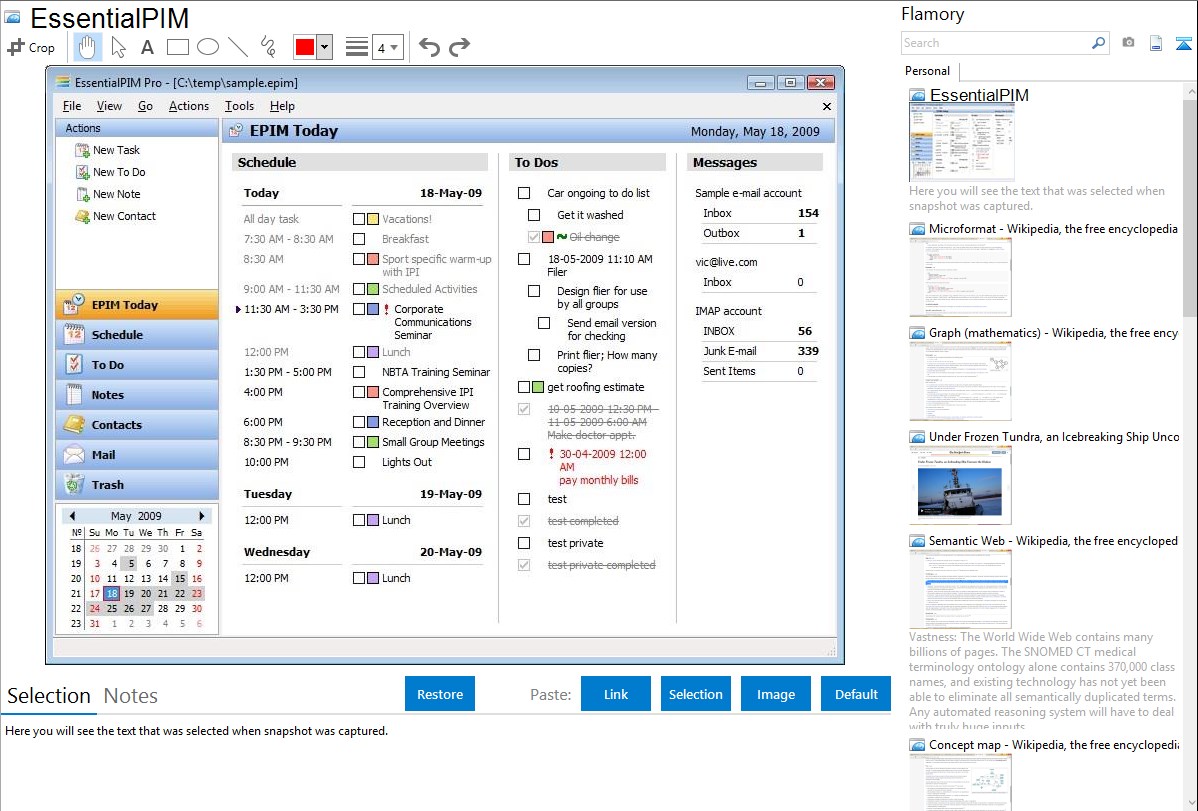Click the camera snapshot icon
Viewport: 1198px width, 811px height.
pyautogui.click(x=1128, y=43)
